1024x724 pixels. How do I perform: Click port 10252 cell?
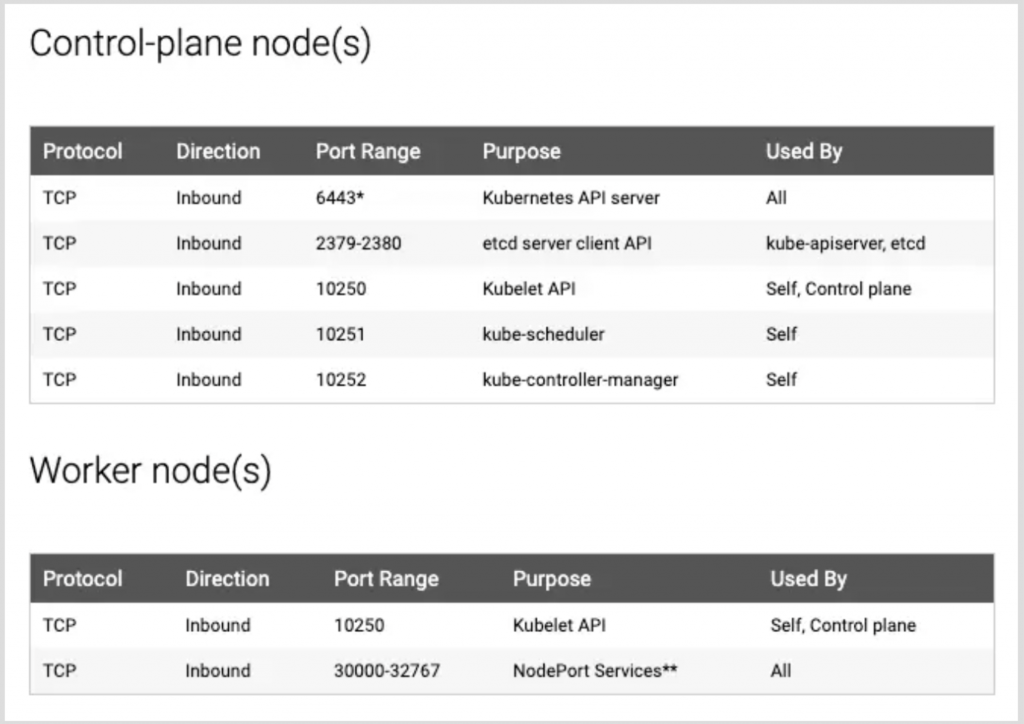point(341,380)
